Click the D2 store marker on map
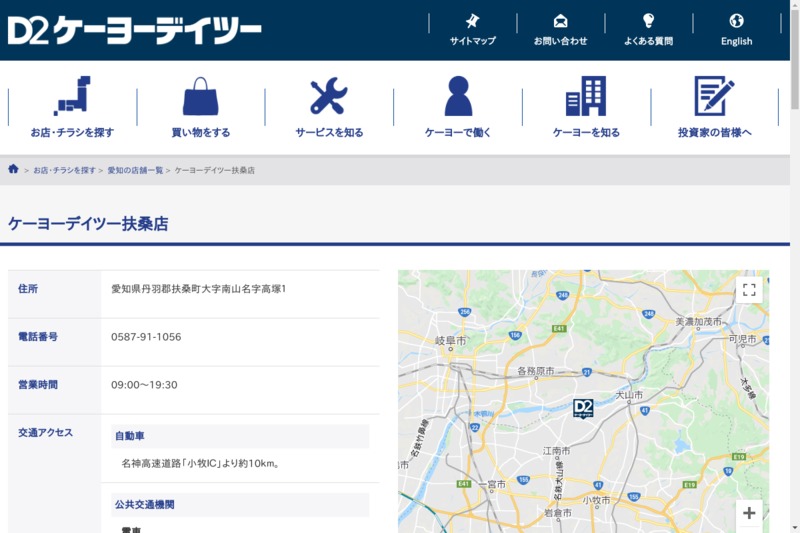The image size is (800, 533). [583, 408]
